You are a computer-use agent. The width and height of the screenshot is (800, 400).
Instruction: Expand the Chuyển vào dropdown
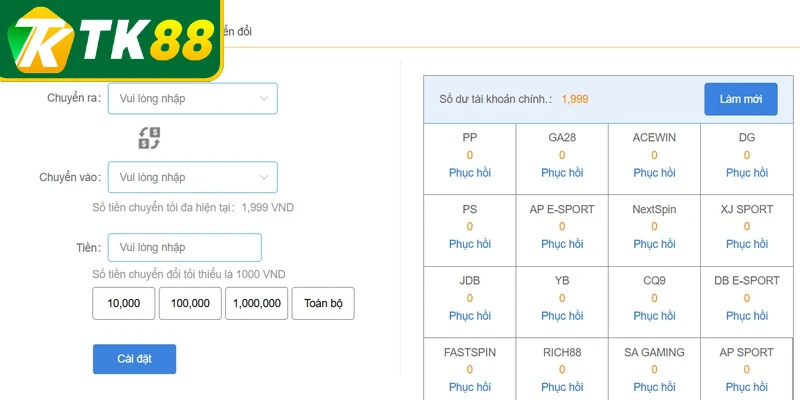click(193, 177)
